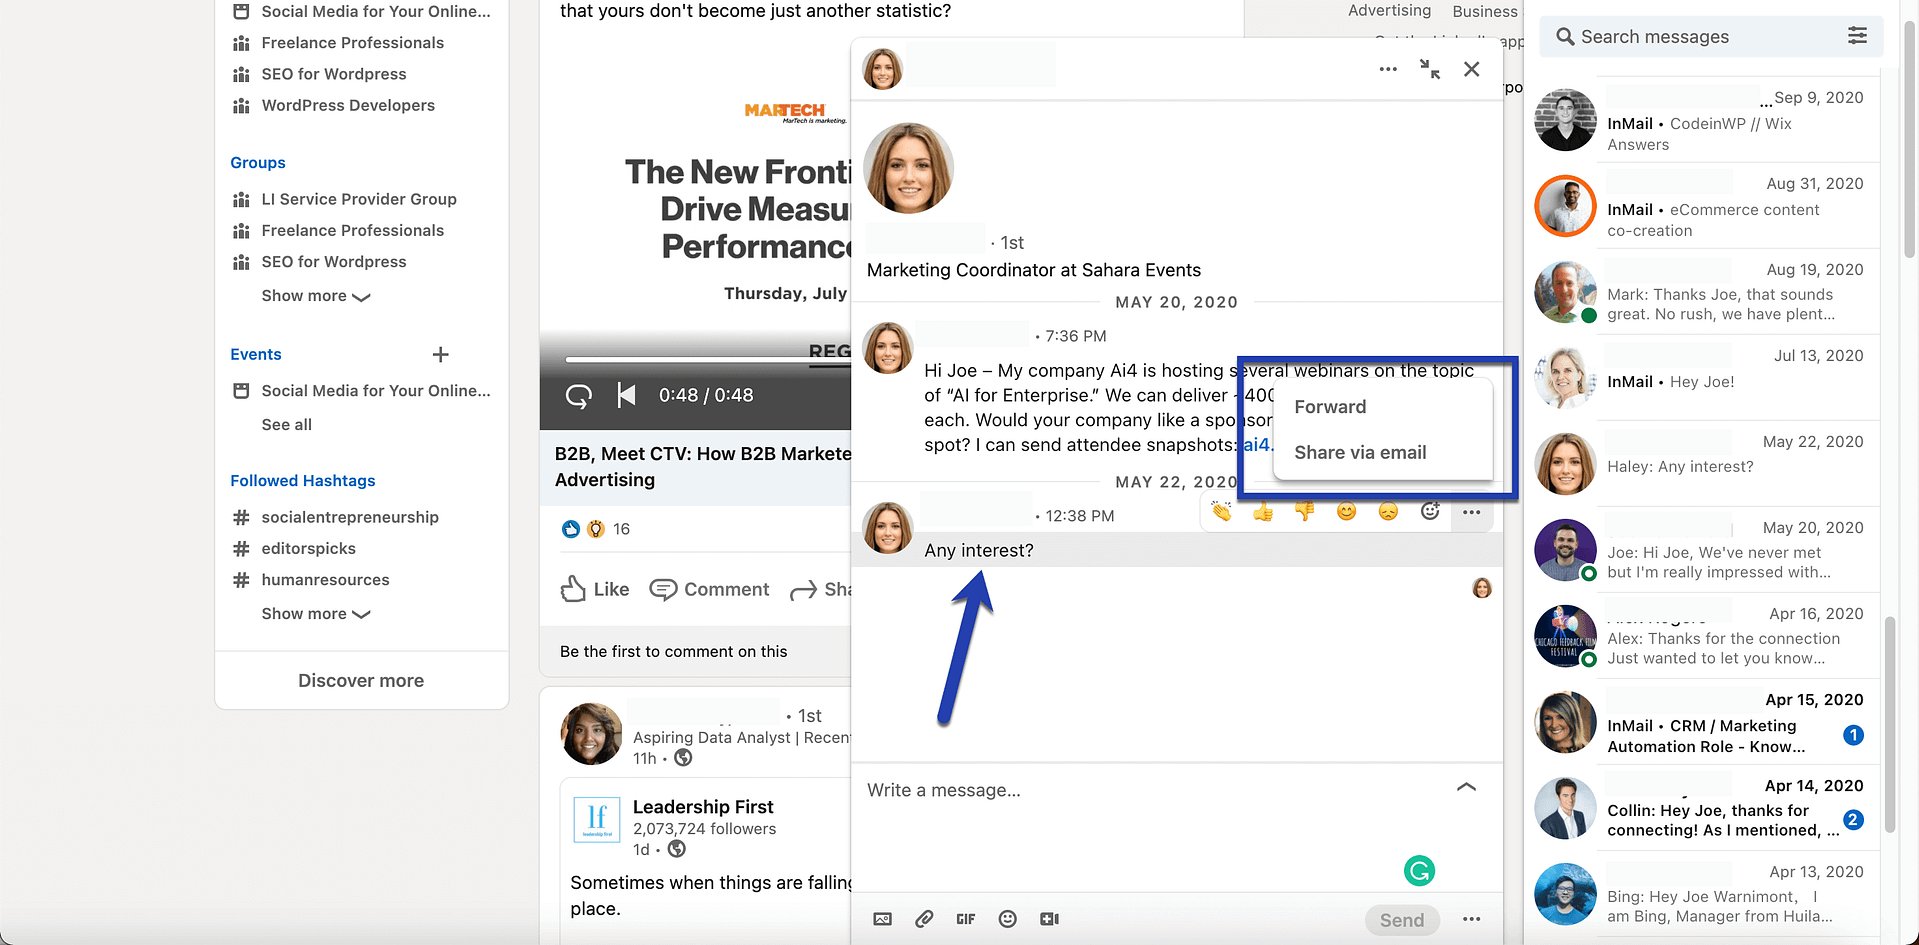Open more message options with ellipsis
The image size is (1919, 945).
click(x=1471, y=511)
